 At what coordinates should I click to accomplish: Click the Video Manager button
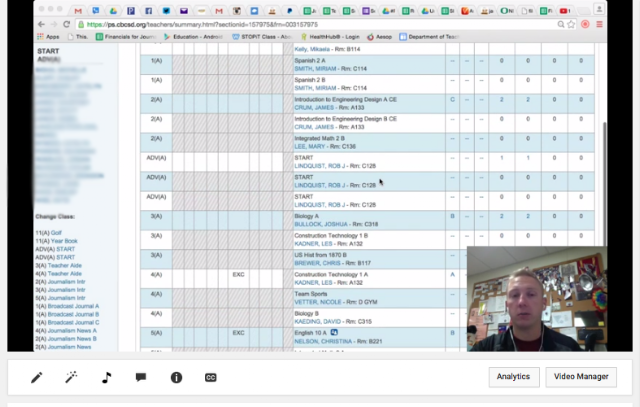(581, 377)
